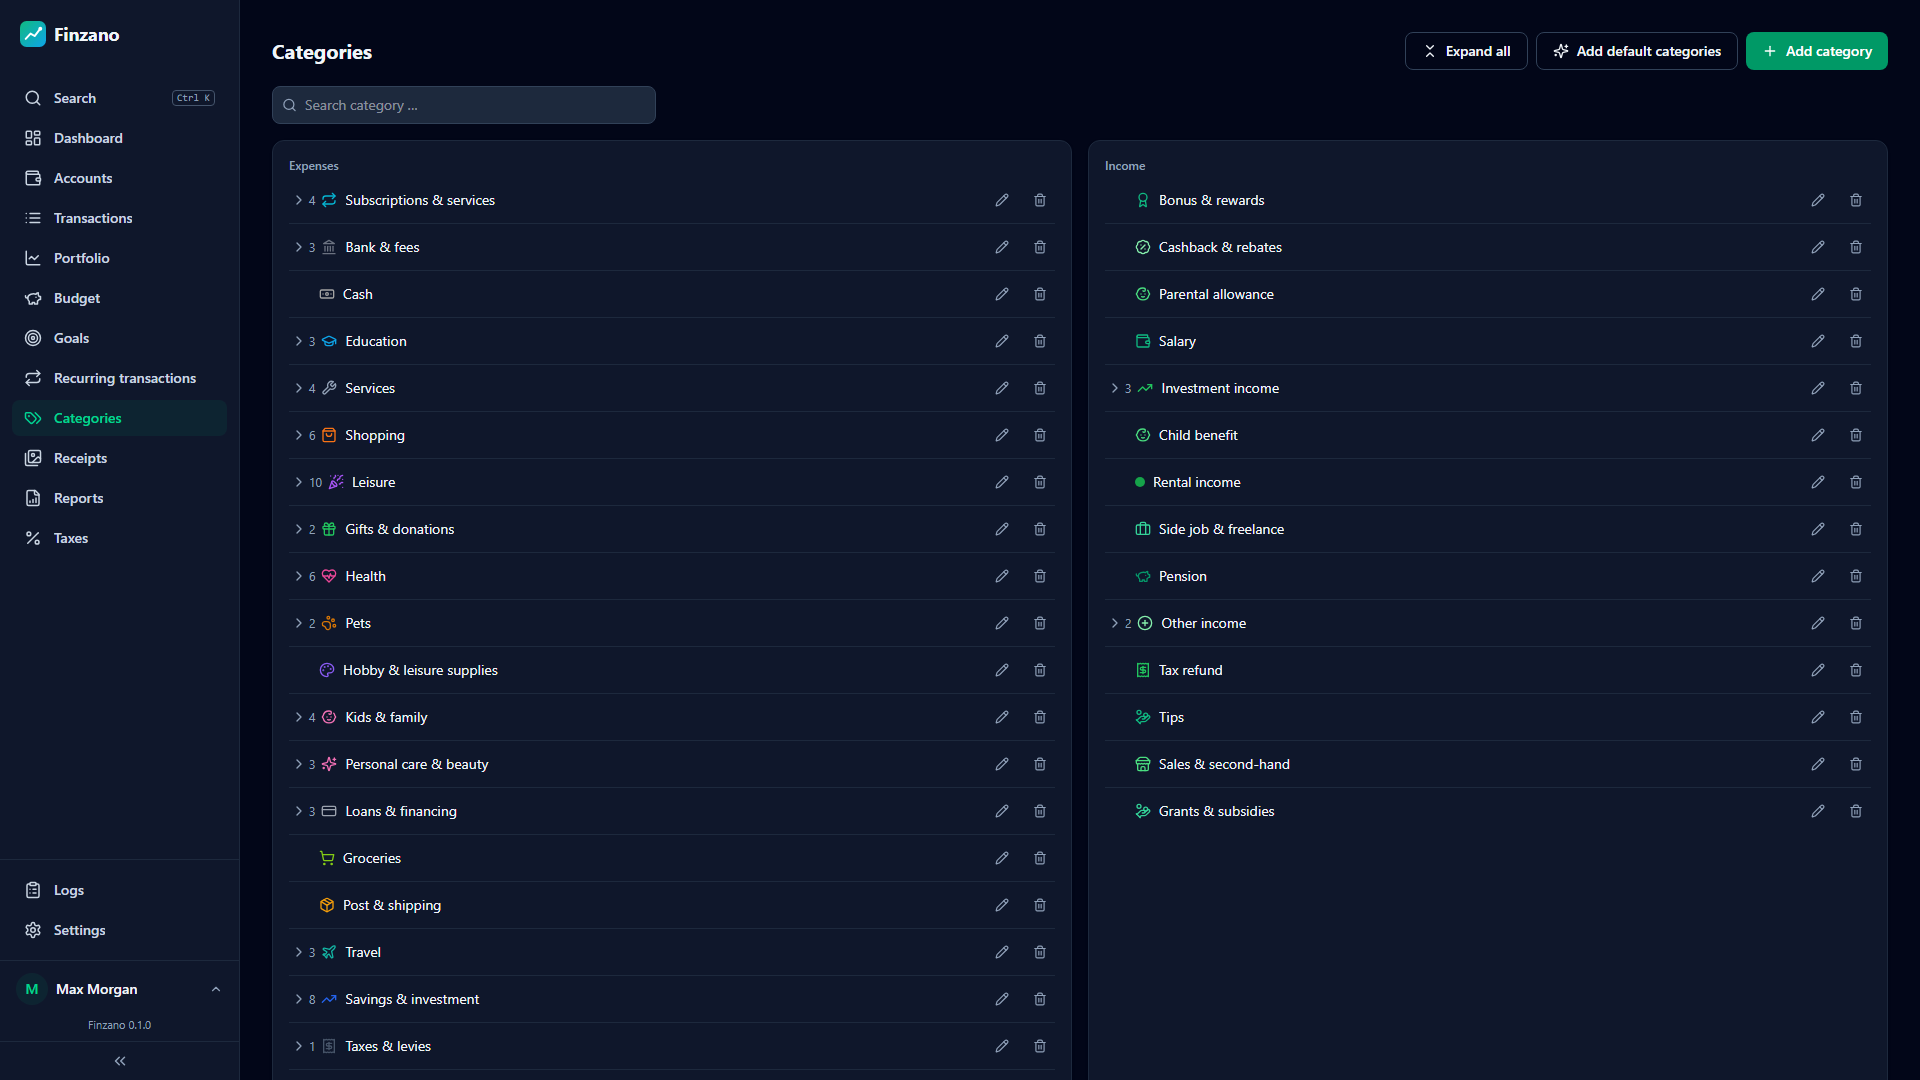Expand the Shopping category
Image resolution: width=1920 pixels, height=1080 pixels.
tap(298, 435)
